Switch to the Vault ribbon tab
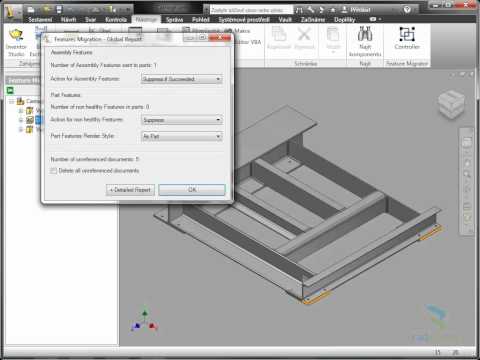The height and width of the screenshot is (360, 480). (285, 20)
